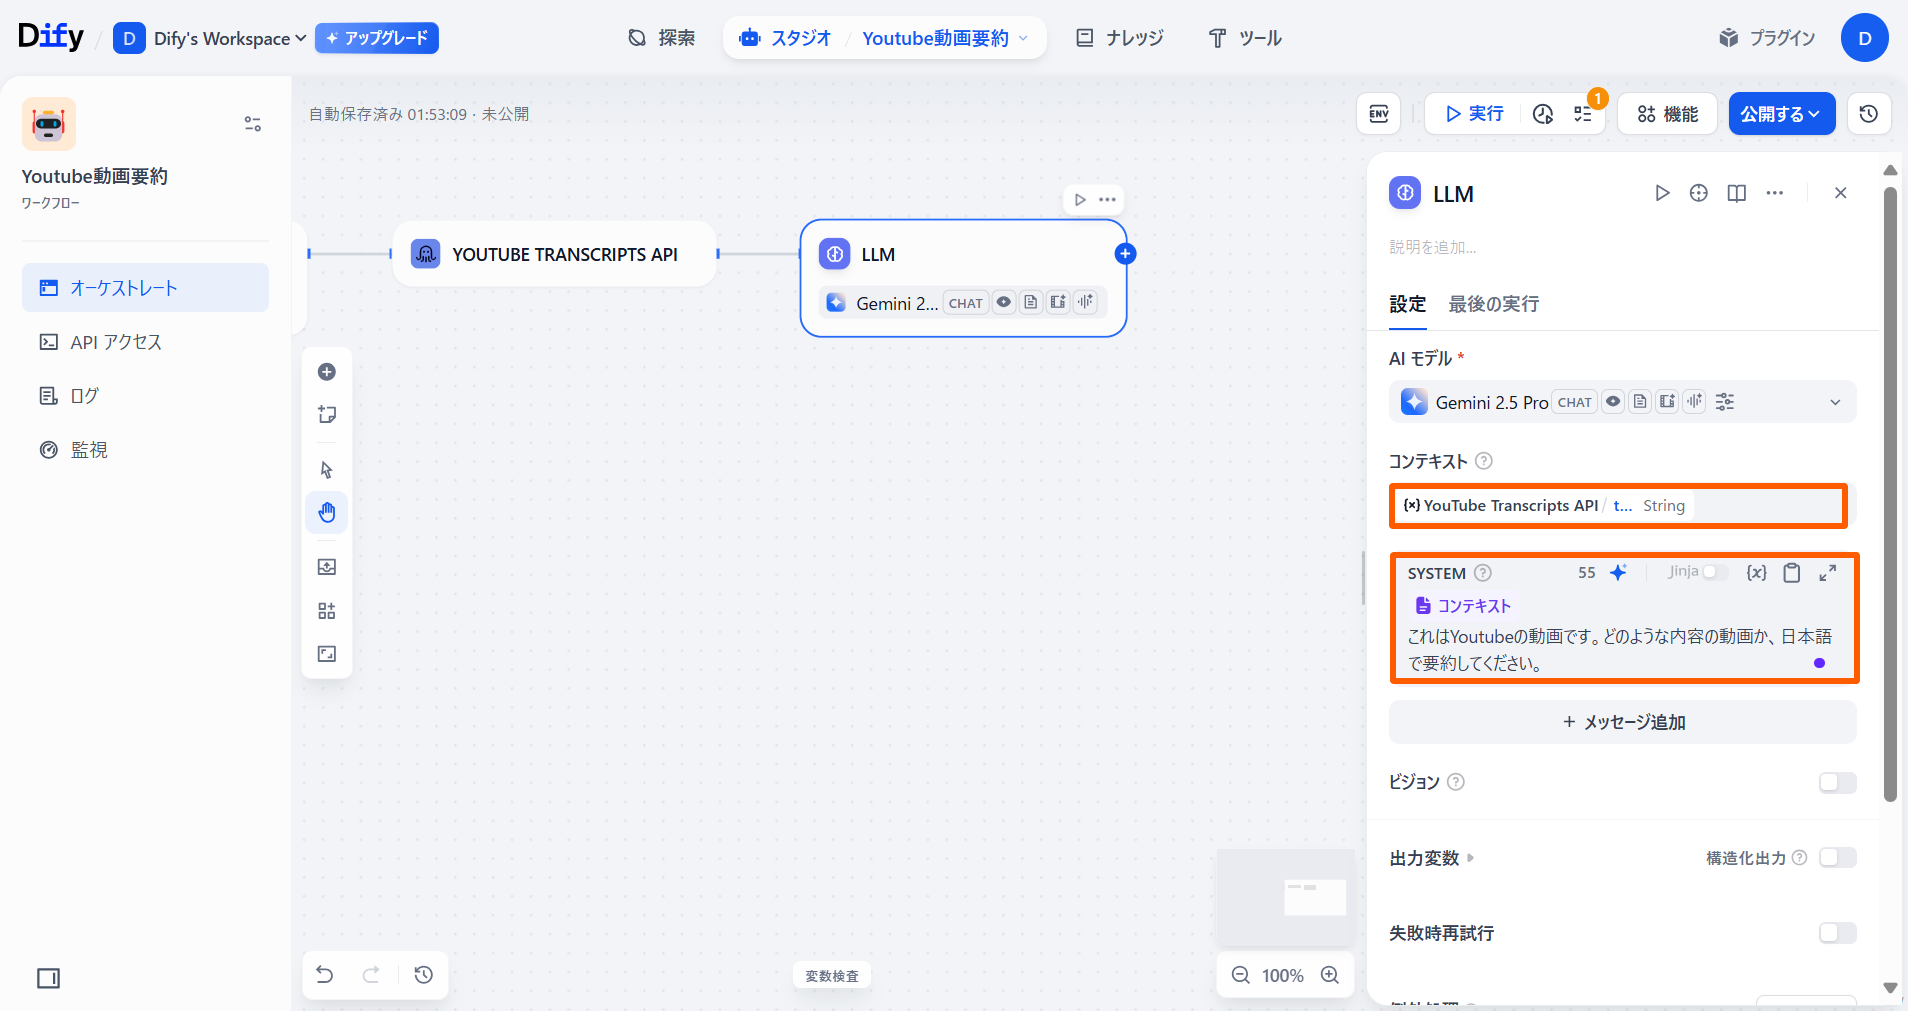Turn on 失敗時再試行 retry toggle

[1837, 933]
